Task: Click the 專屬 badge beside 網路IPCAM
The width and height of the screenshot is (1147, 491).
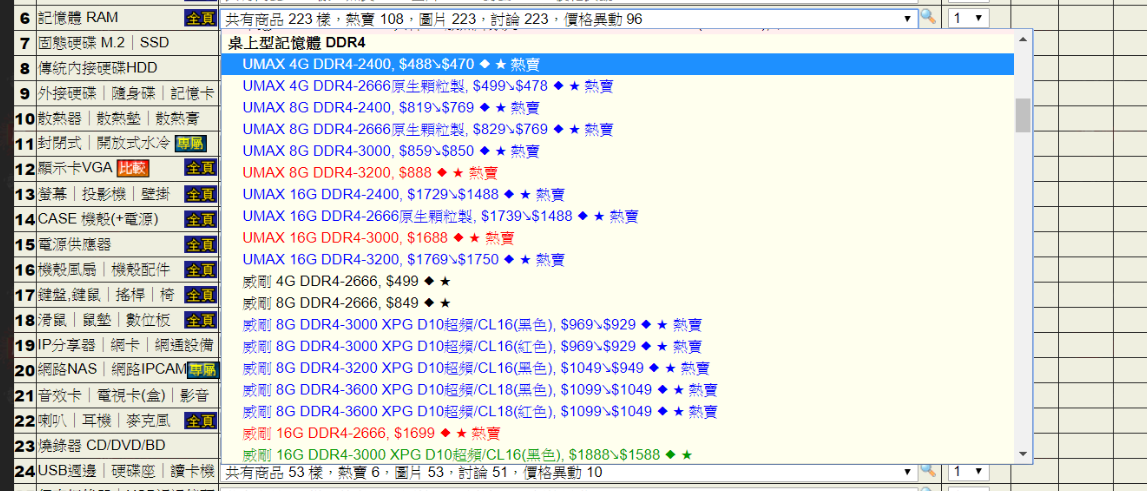Action: click(x=202, y=370)
